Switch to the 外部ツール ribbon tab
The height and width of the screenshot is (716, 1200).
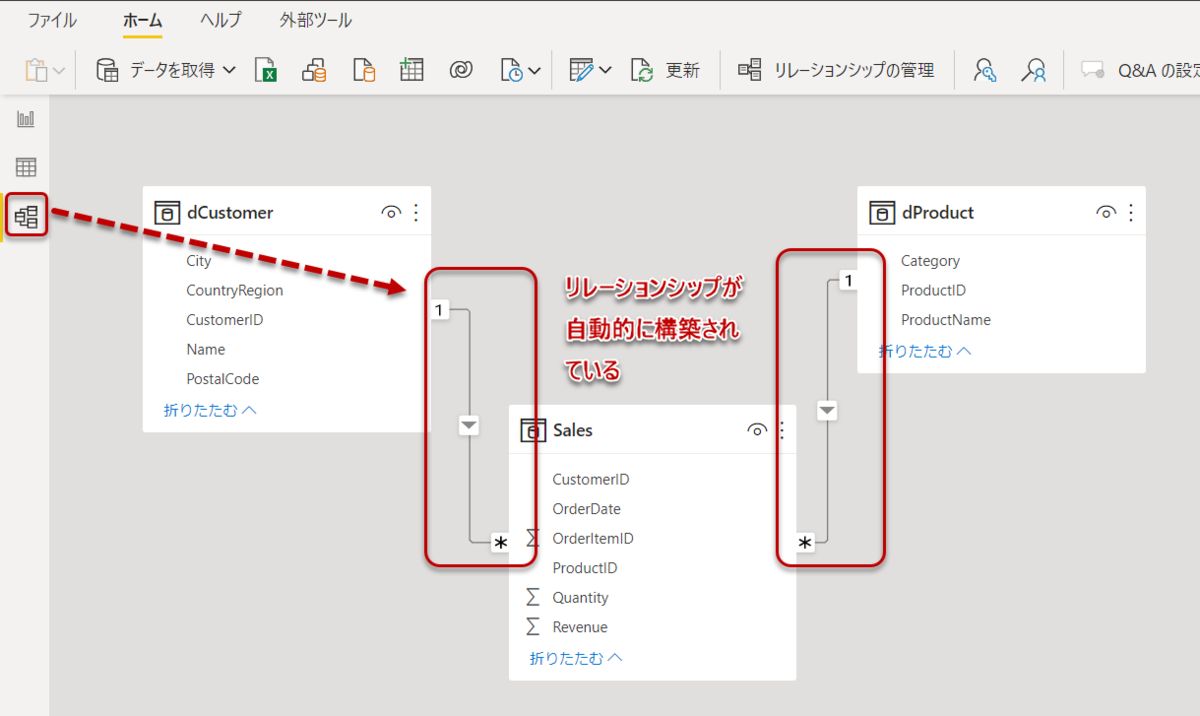point(315,19)
